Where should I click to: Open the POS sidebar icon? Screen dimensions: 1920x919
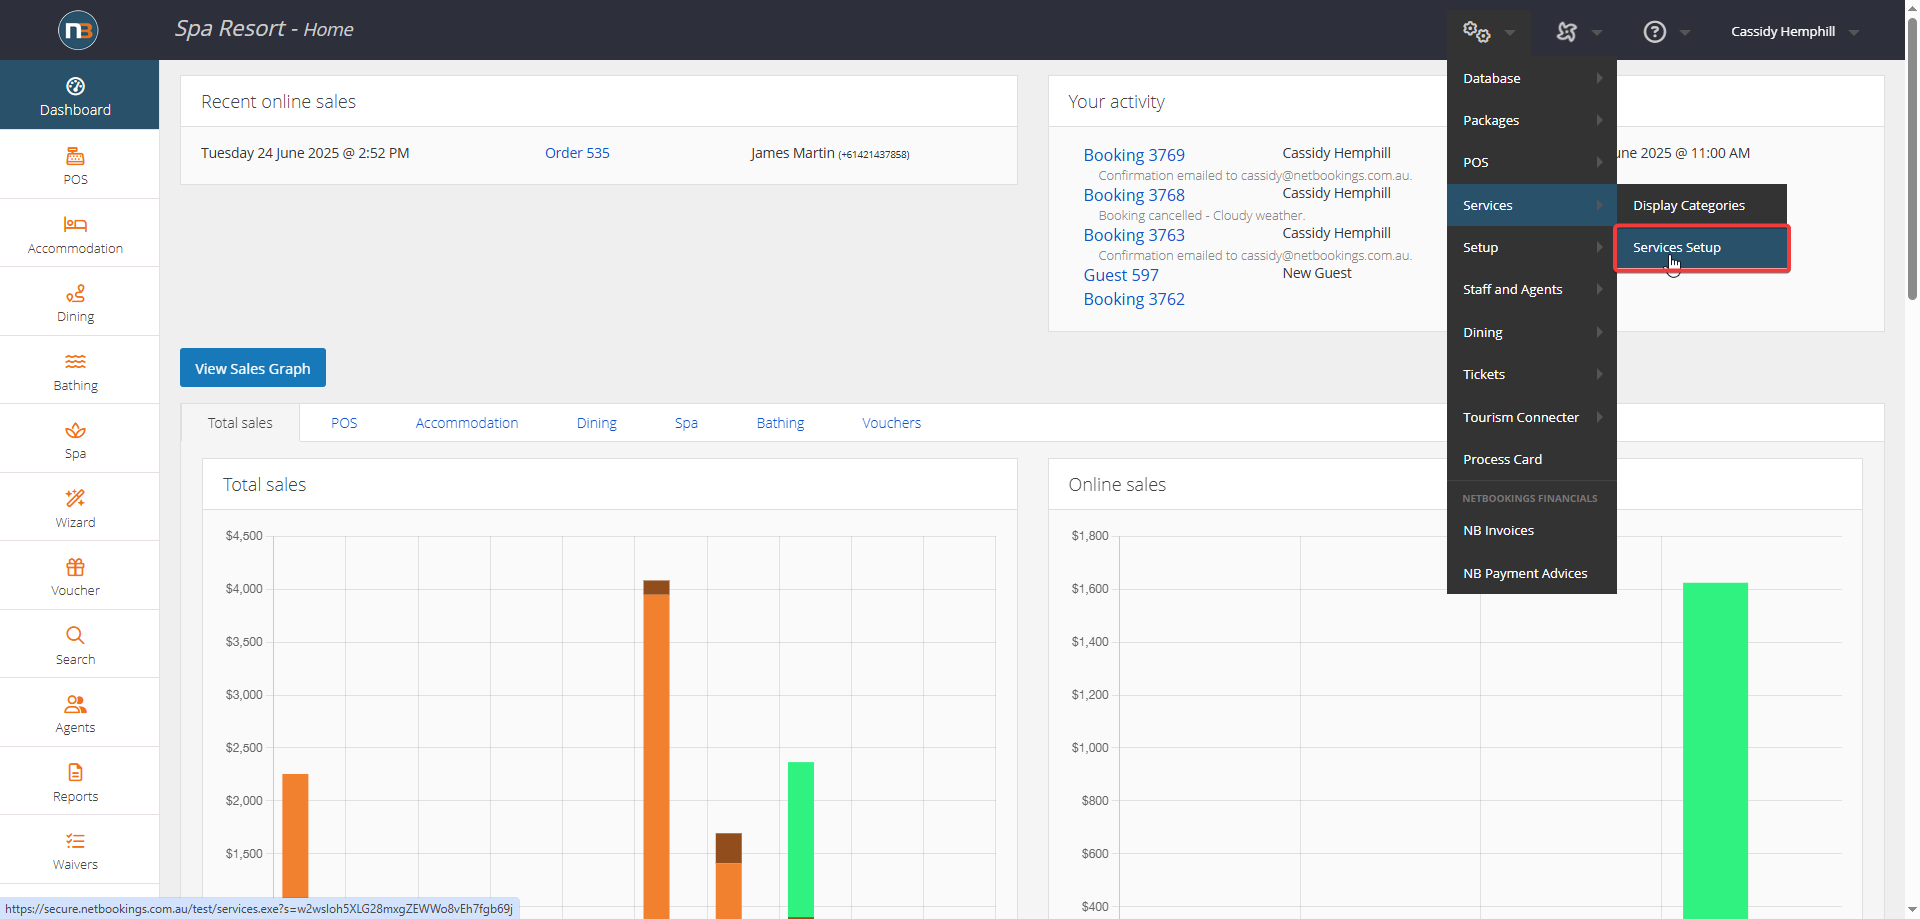(75, 156)
